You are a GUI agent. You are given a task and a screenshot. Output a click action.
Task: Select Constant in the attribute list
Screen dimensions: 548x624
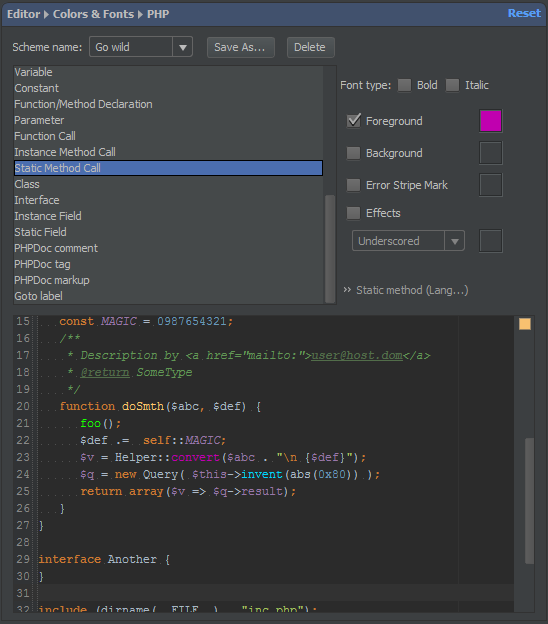point(168,88)
